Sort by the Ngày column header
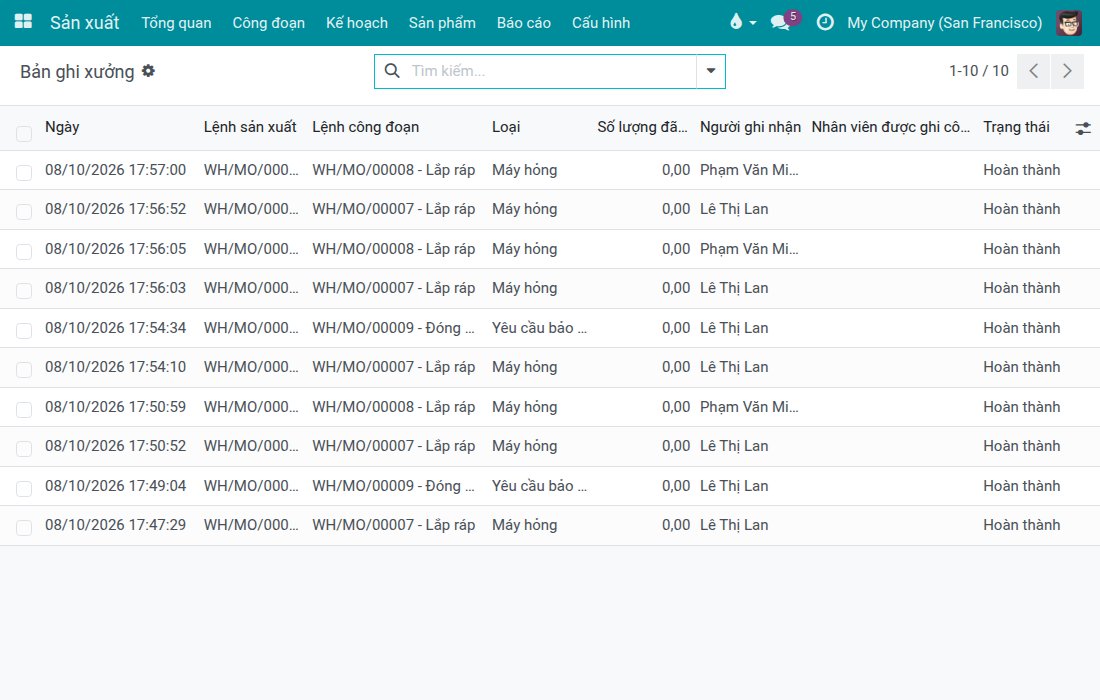1100x700 pixels. click(x=62, y=127)
